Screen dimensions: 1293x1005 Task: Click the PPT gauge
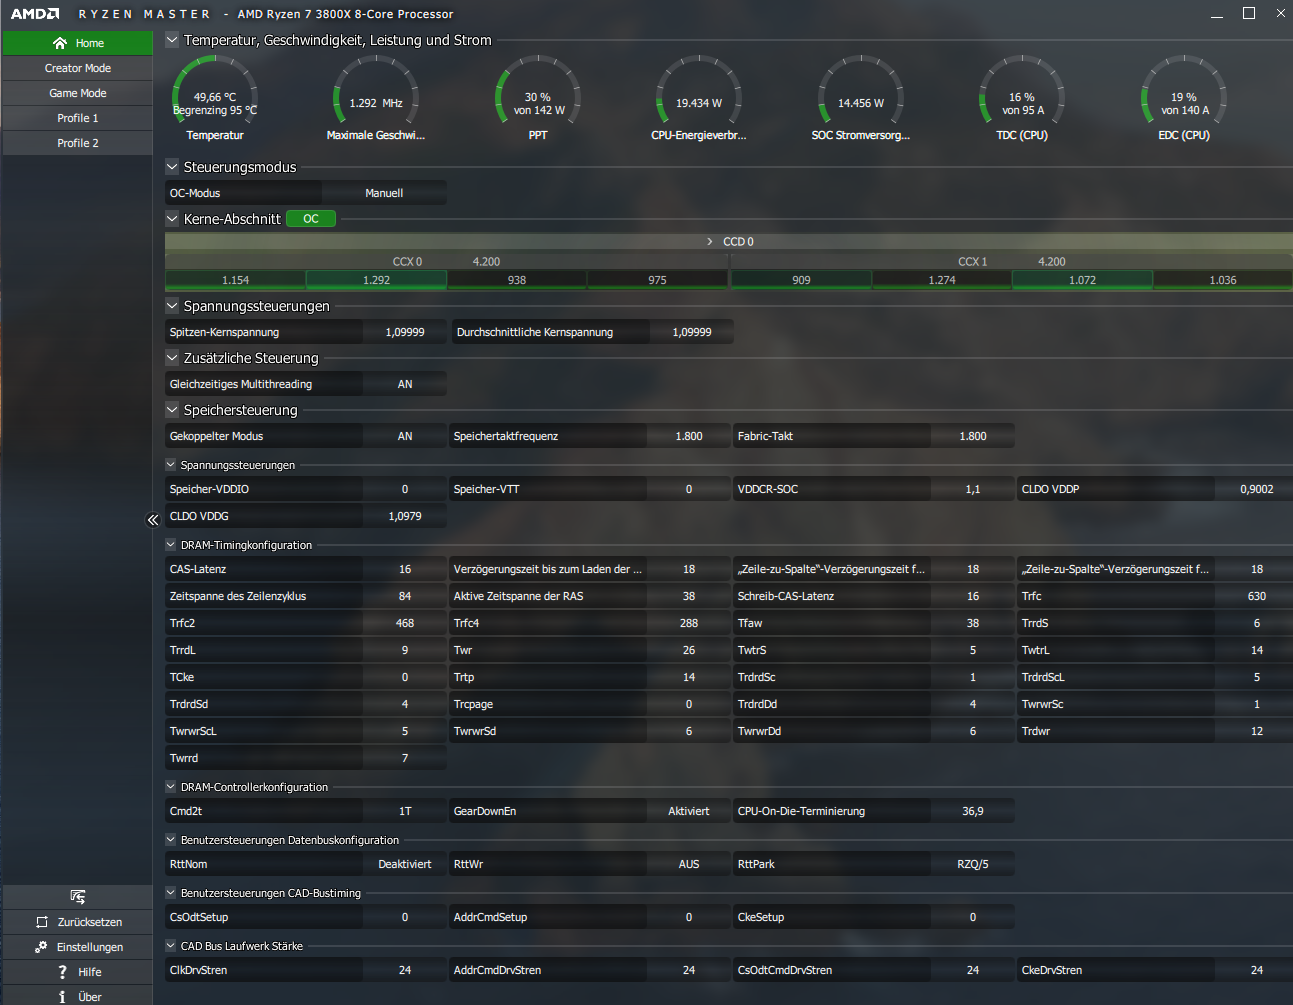click(538, 98)
